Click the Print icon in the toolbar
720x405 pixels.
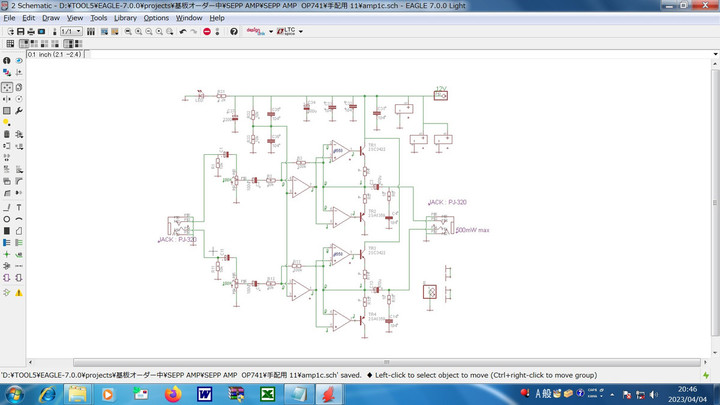pyautogui.click(x=33, y=31)
